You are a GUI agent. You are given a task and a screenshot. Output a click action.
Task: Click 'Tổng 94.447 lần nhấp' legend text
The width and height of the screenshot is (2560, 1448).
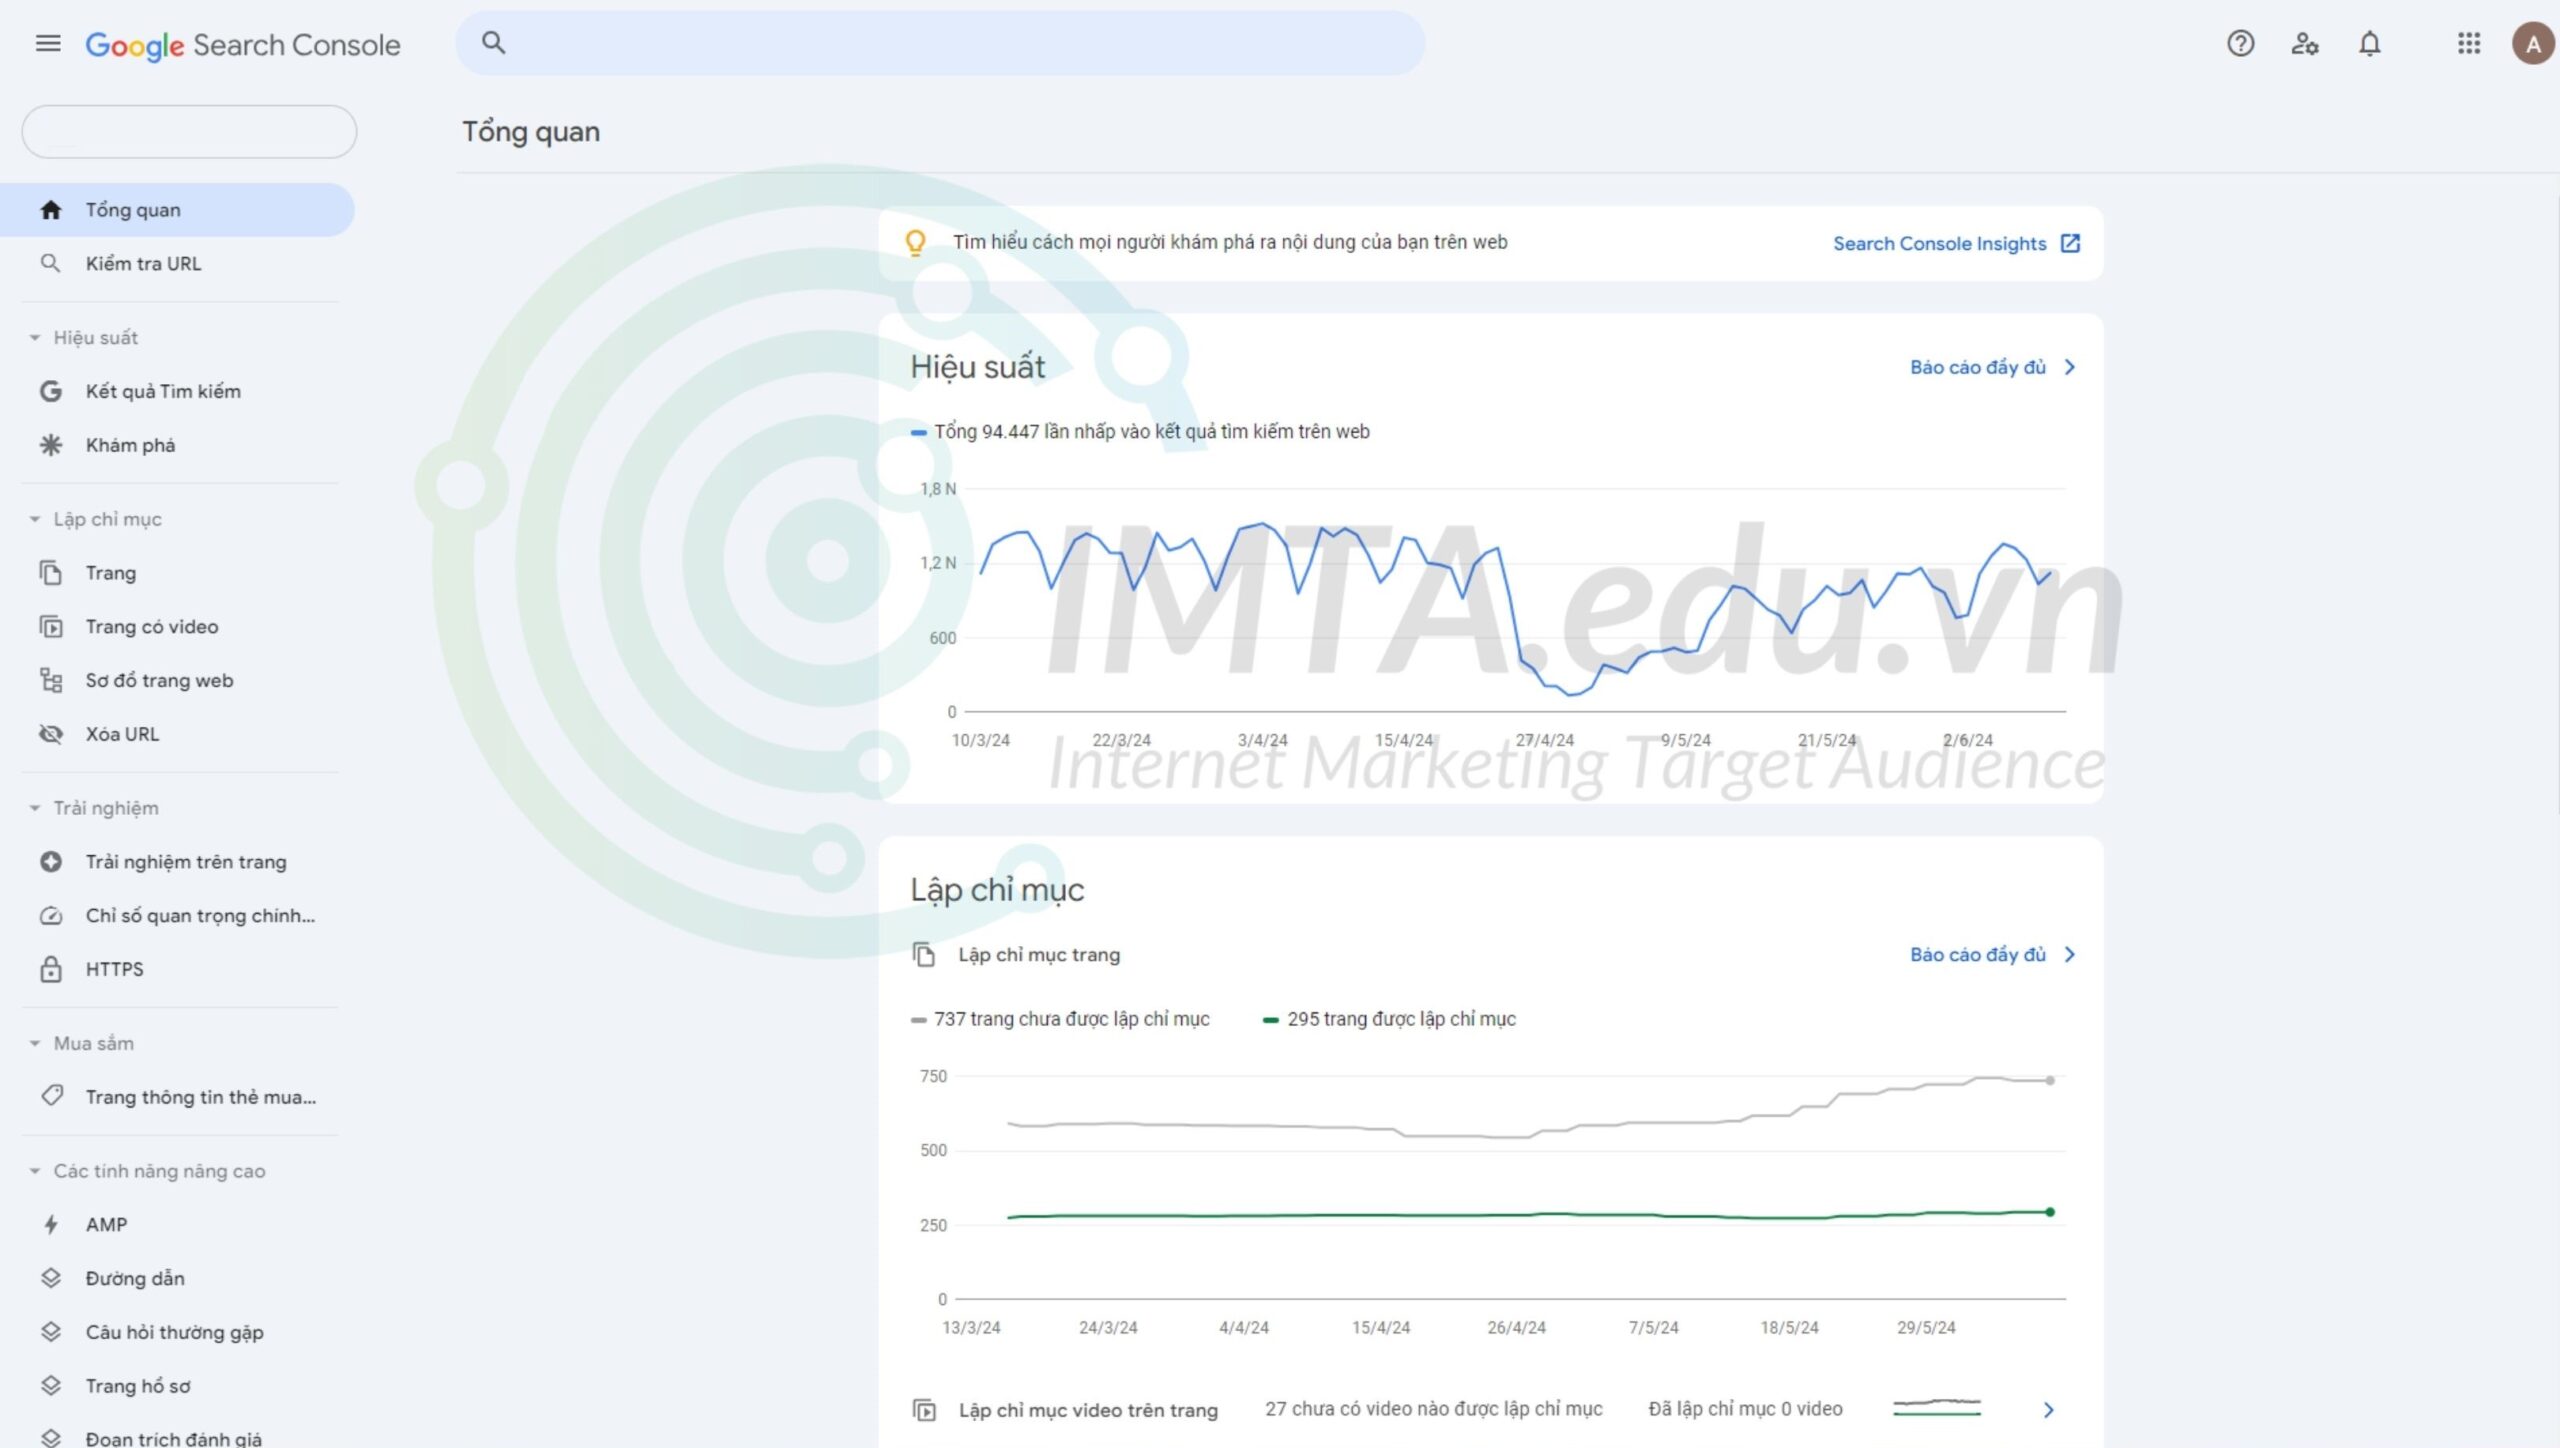pos(1152,432)
